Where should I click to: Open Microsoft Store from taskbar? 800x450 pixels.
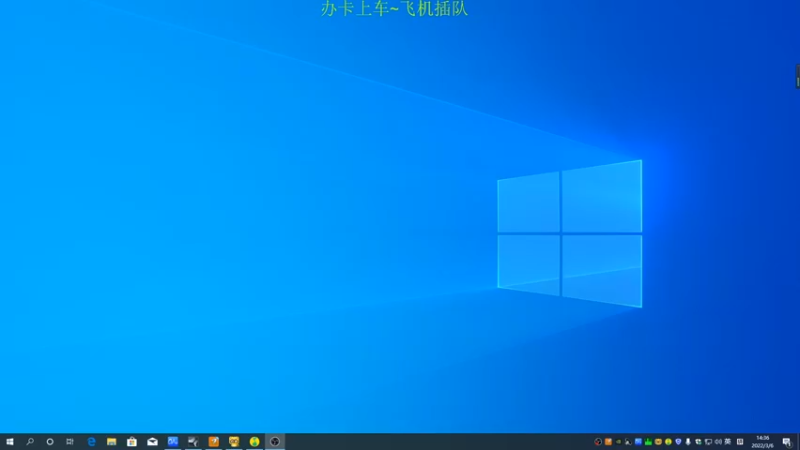pyautogui.click(x=132, y=442)
